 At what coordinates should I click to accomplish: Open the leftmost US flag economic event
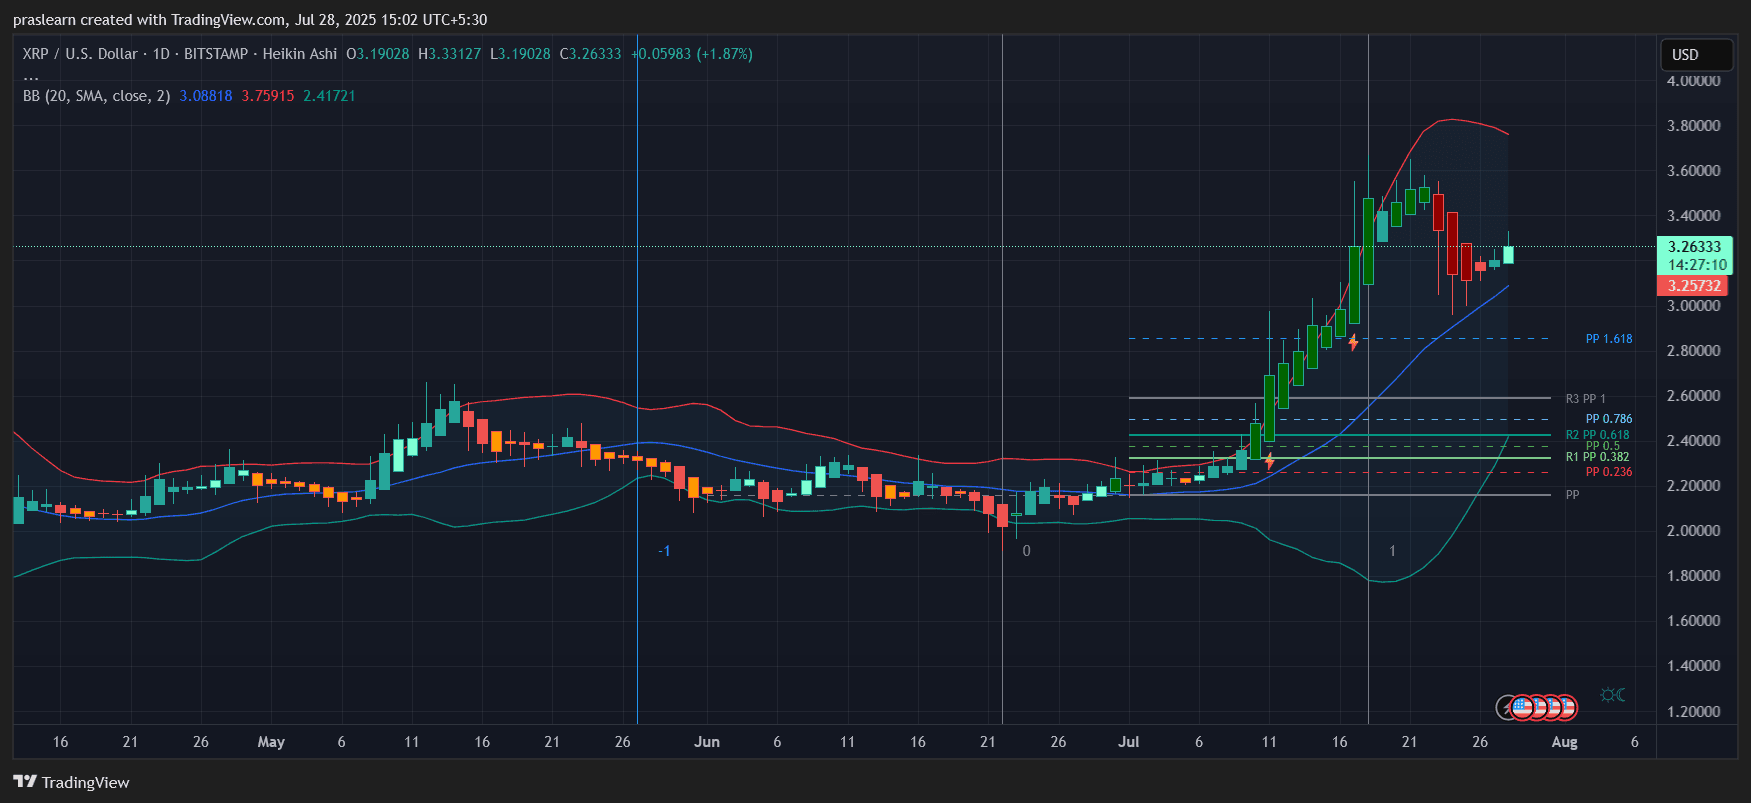[1522, 708]
